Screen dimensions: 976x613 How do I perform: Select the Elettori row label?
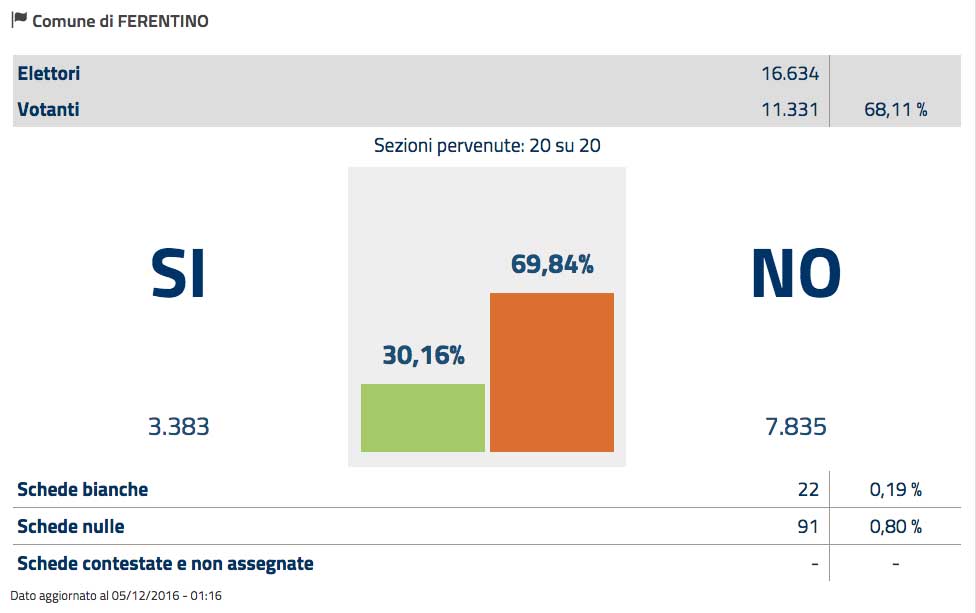pos(49,73)
